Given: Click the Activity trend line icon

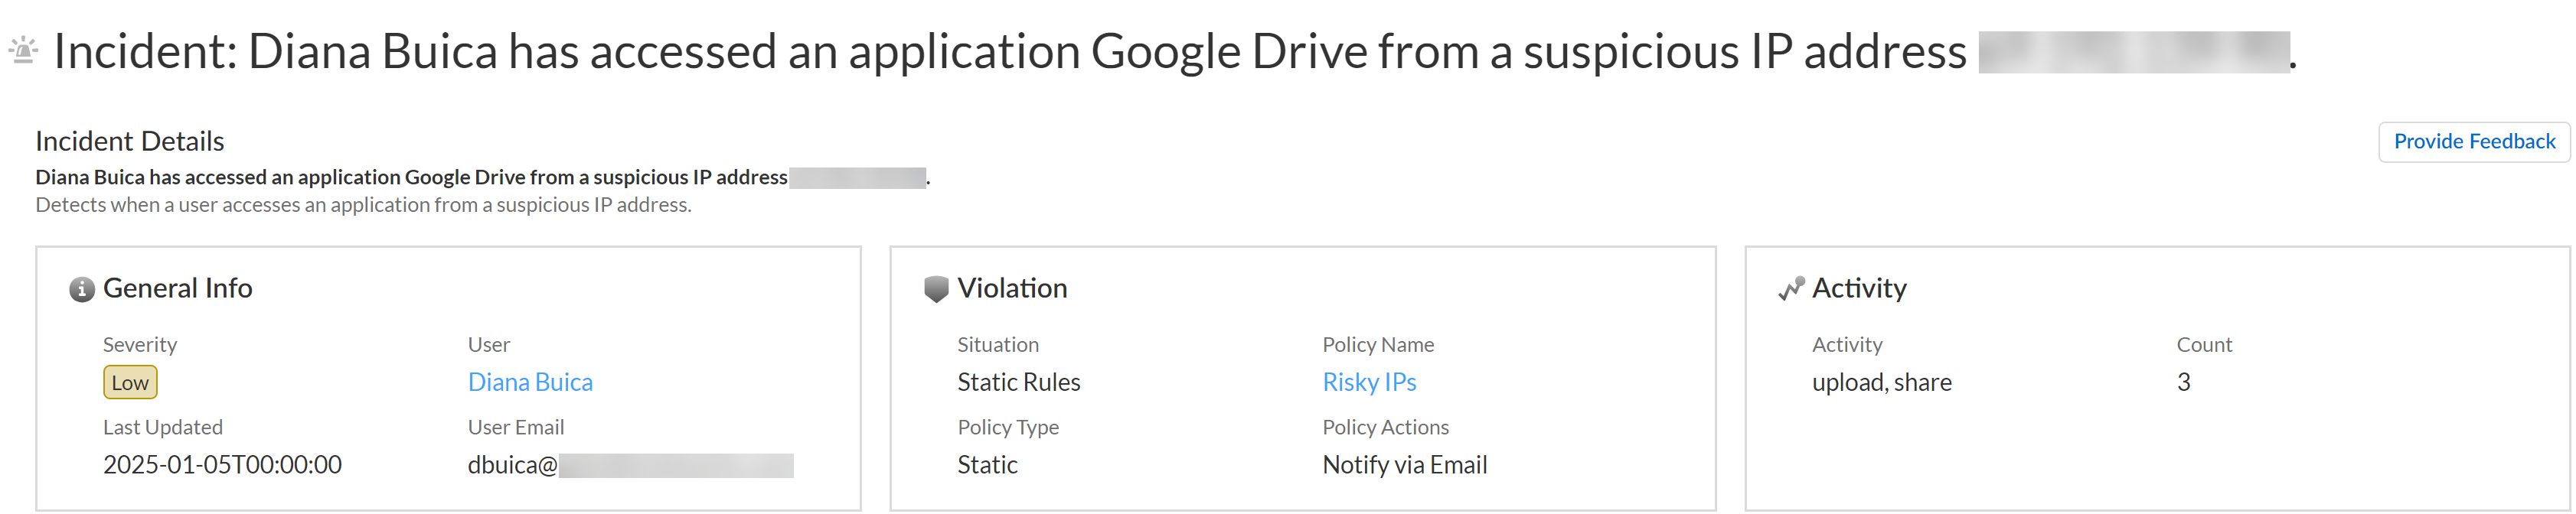Looking at the screenshot, I should (1791, 289).
